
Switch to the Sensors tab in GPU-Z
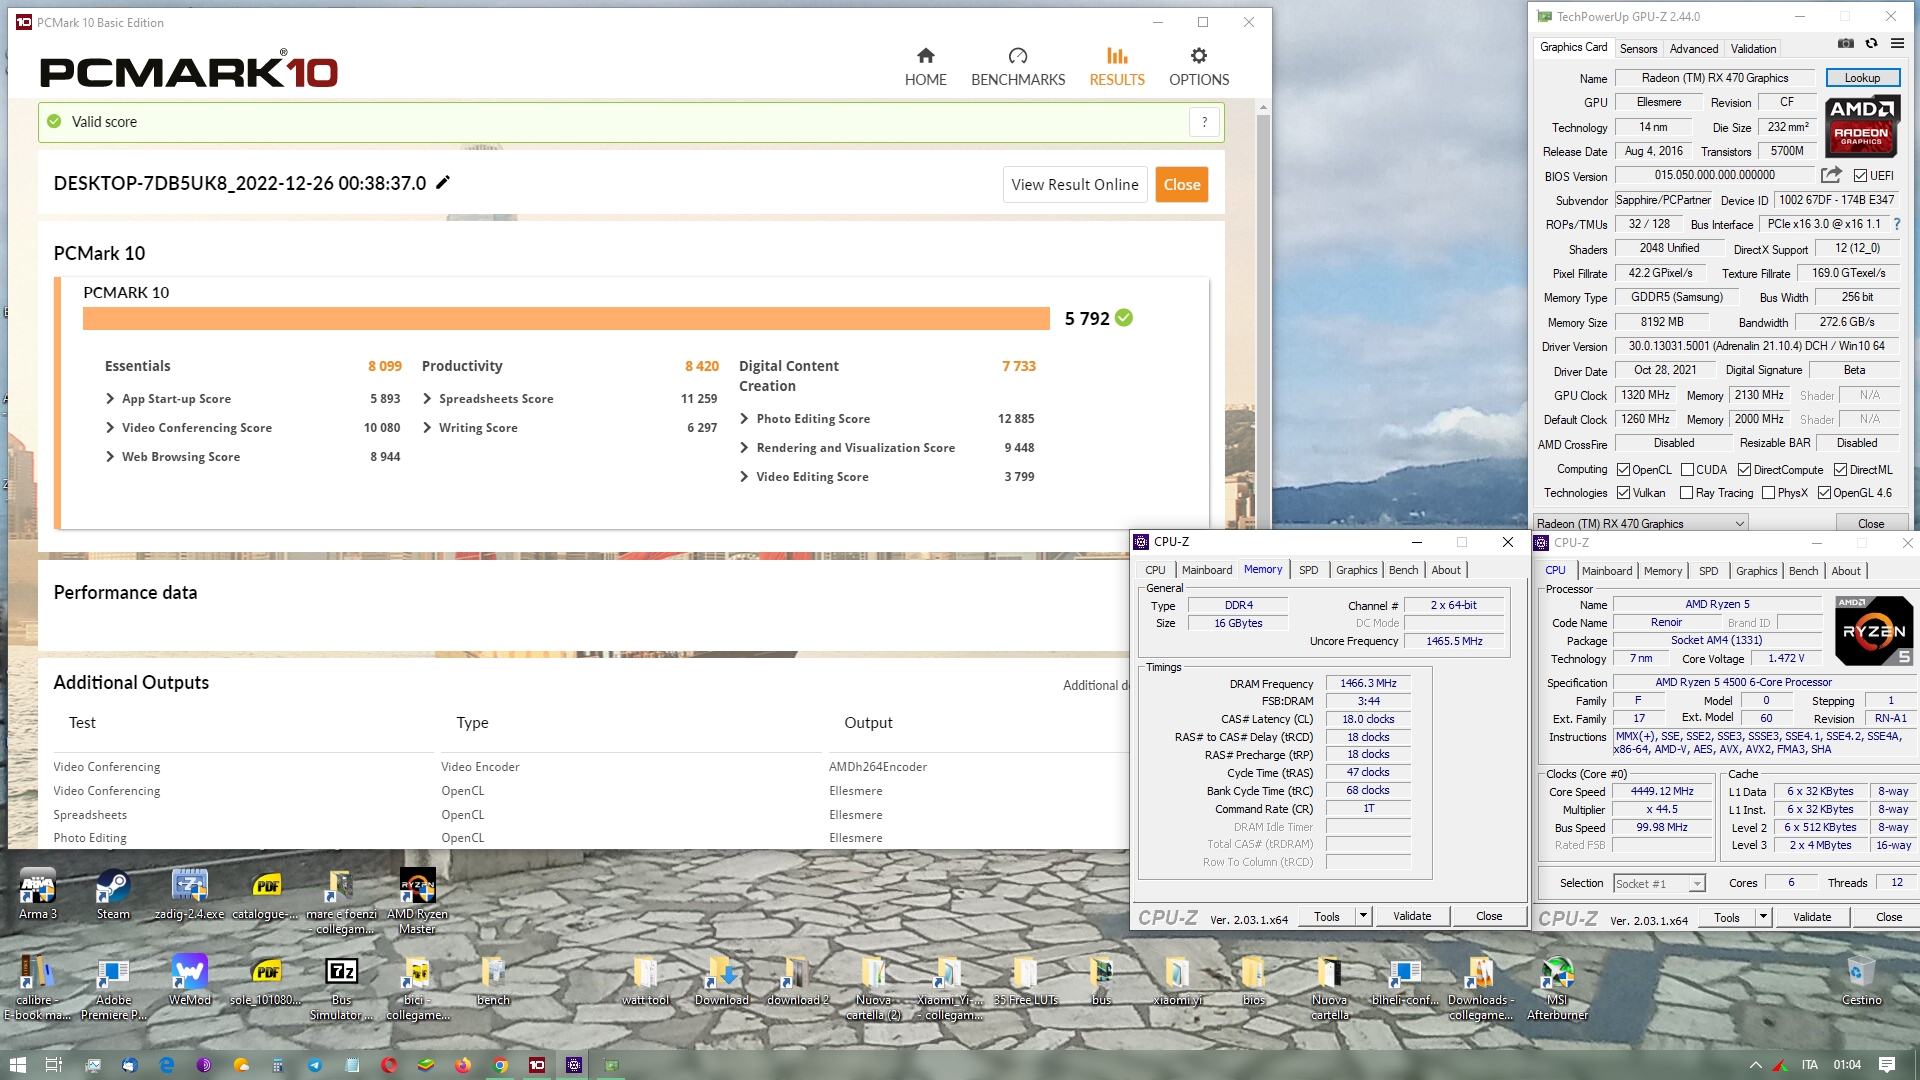pyautogui.click(x=1638, y=48)
